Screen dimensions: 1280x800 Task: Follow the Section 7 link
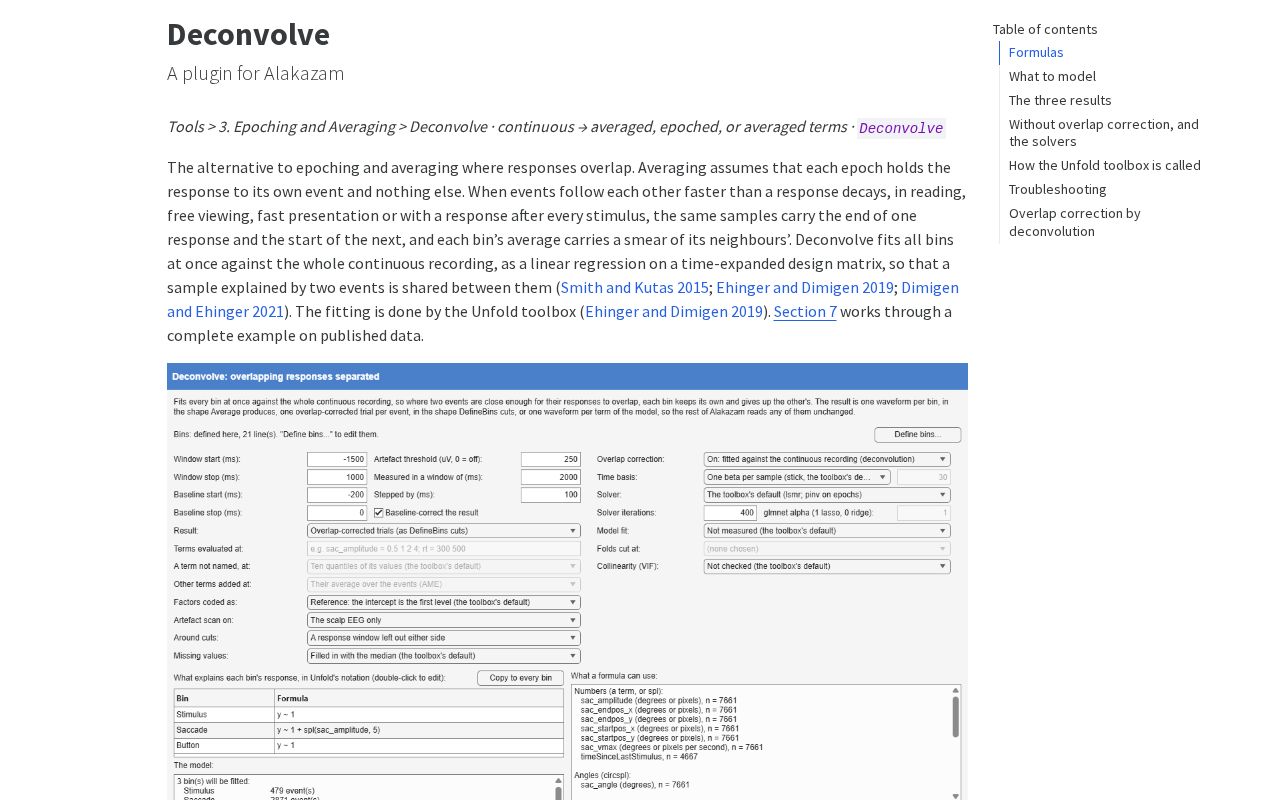coord(805,311)
